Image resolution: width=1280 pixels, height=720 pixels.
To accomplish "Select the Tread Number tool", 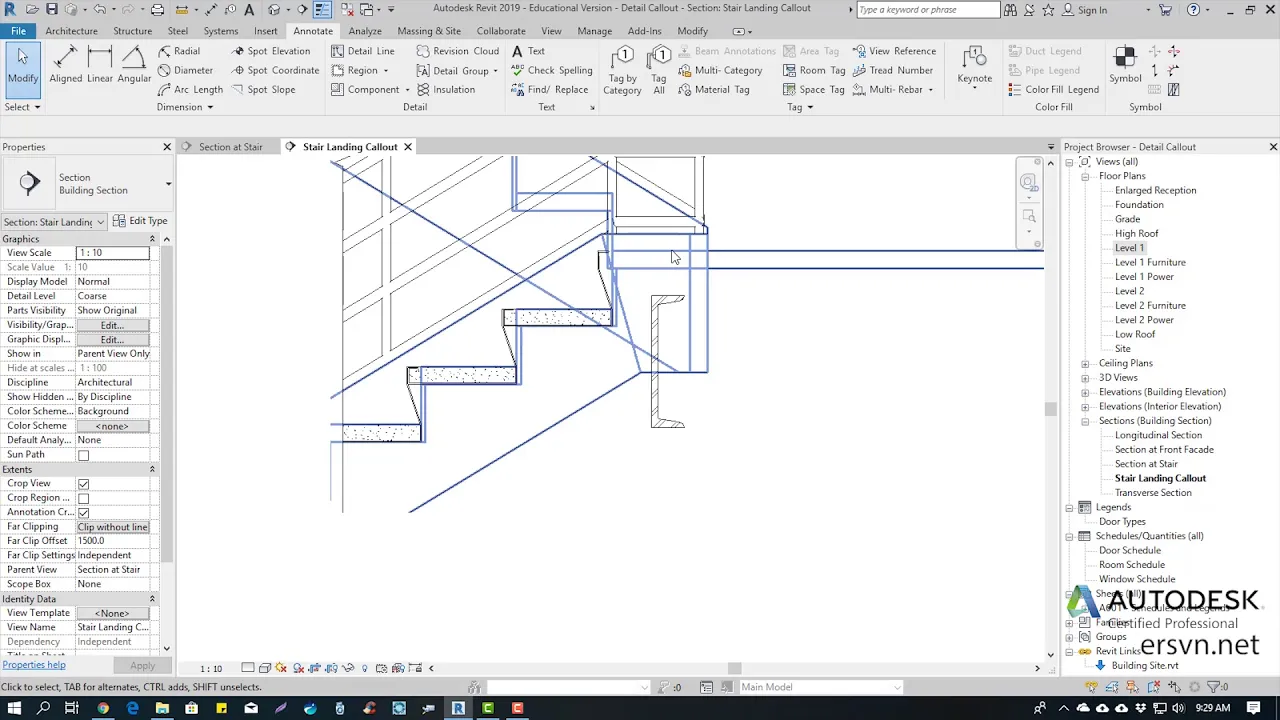I will (x=892, y=70).
